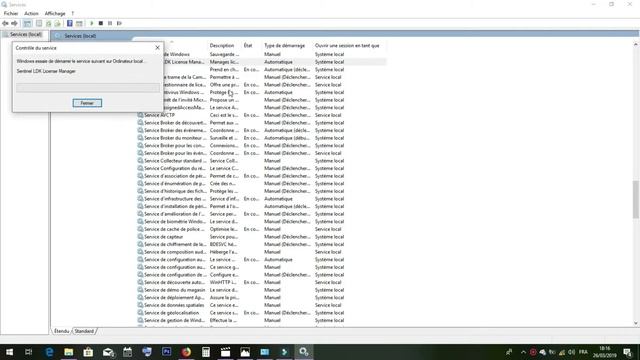Open the Photos app from the taskbar

tap(245, 352)
